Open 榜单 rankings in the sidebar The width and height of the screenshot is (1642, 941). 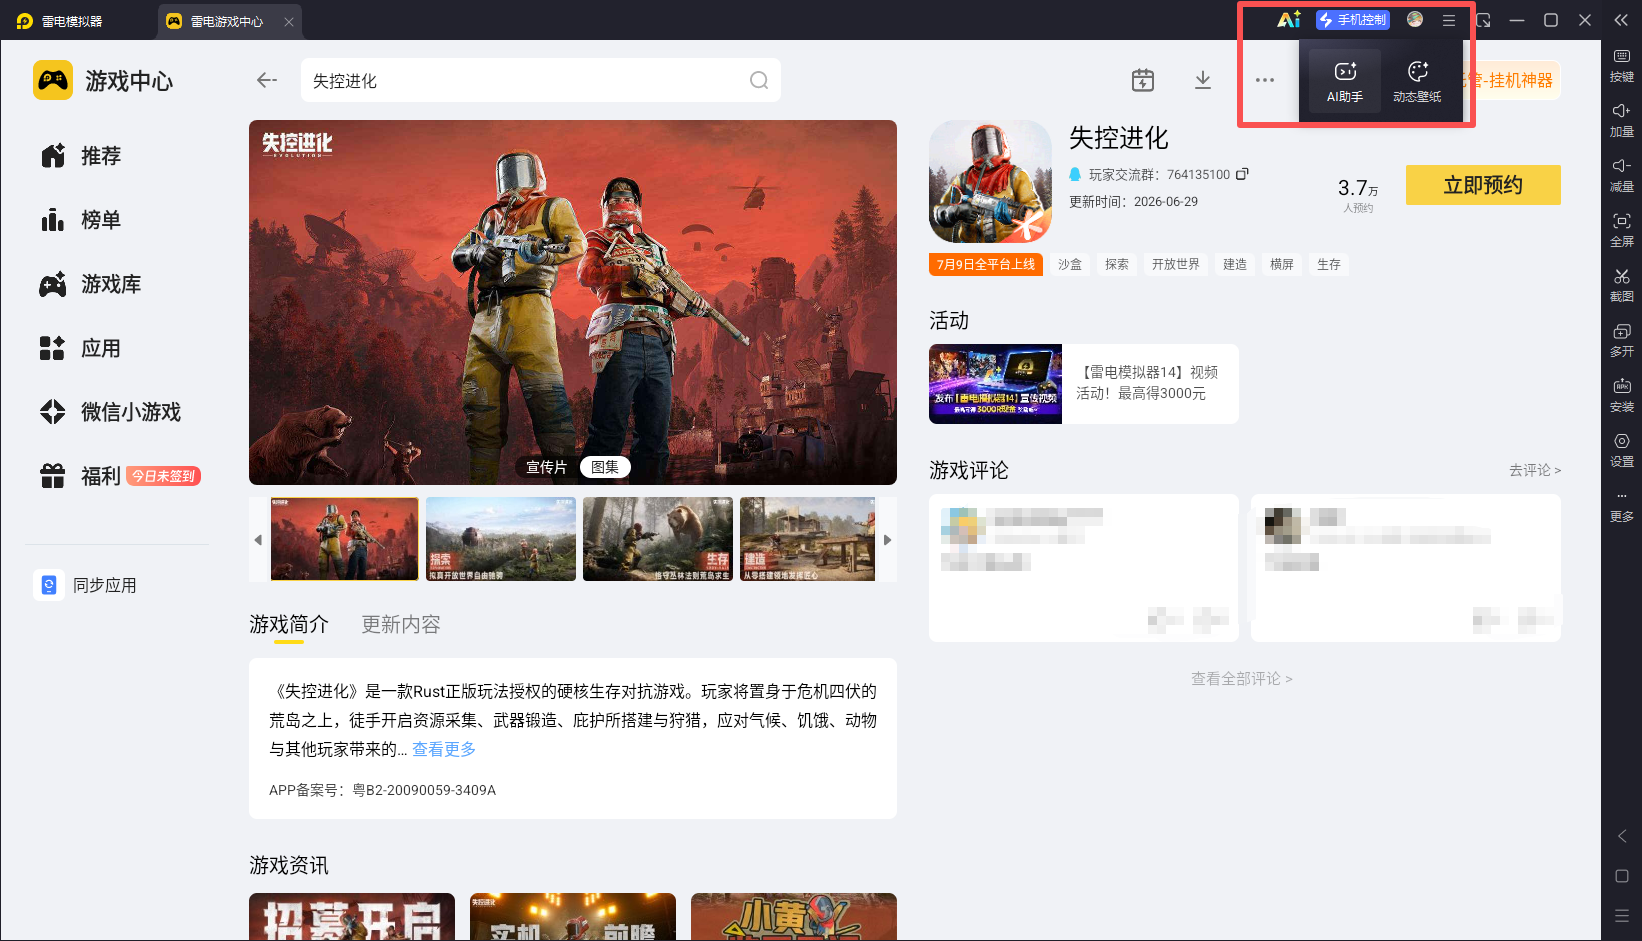point(82,220)
